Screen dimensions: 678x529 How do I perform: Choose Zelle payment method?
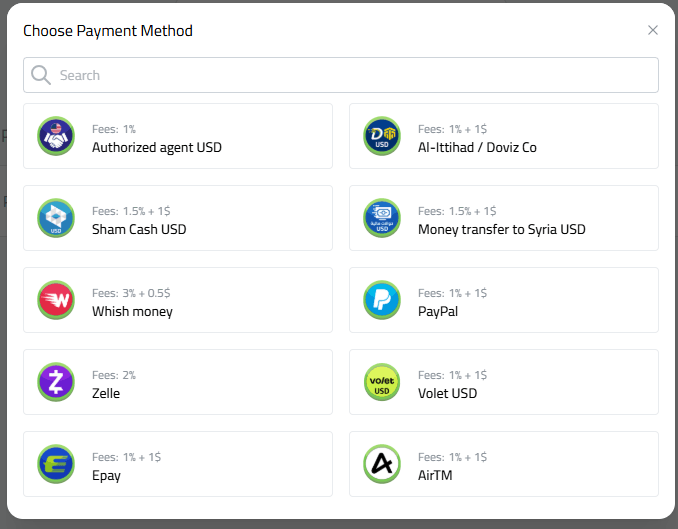point(178,382)
